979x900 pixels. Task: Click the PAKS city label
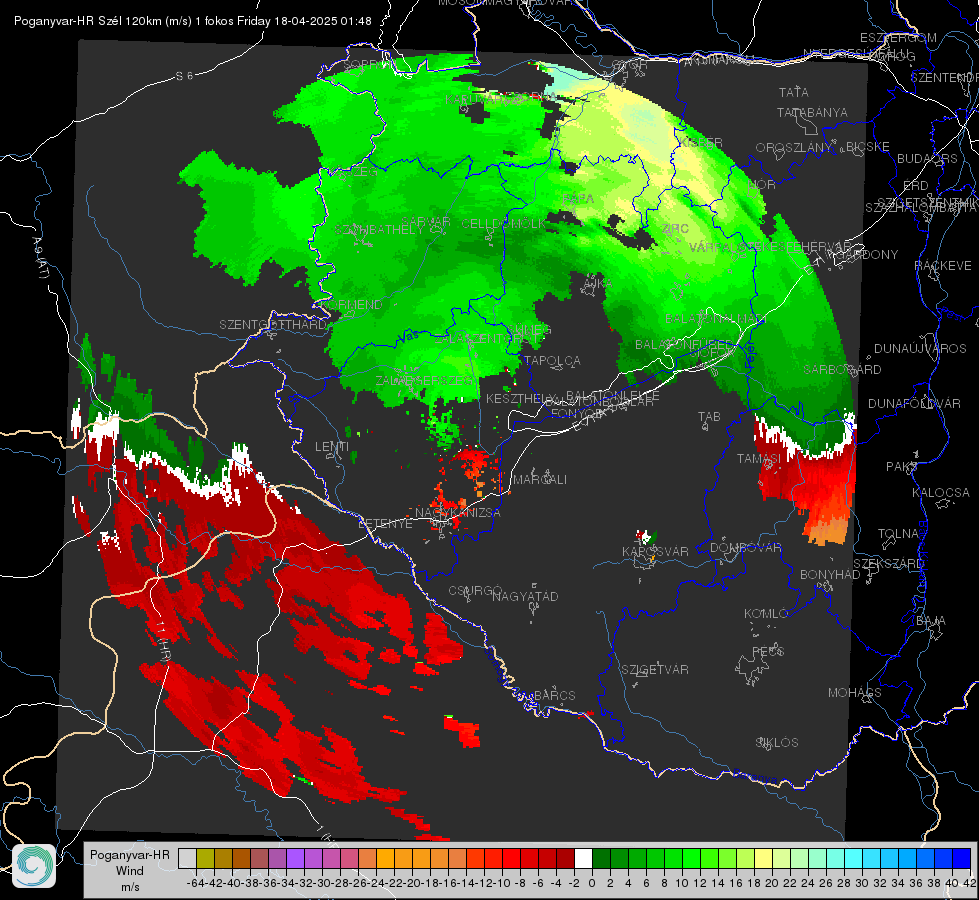click(x=901, y=467)
